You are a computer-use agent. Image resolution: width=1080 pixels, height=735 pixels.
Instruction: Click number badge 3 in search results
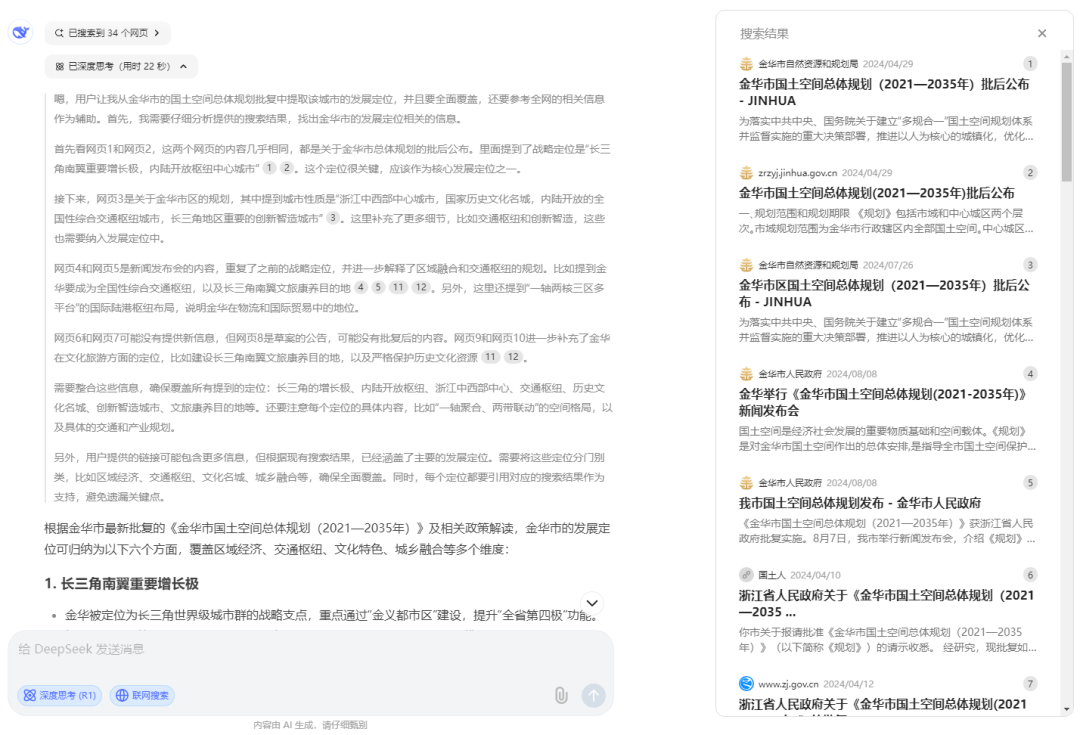tap(1030, 265)
